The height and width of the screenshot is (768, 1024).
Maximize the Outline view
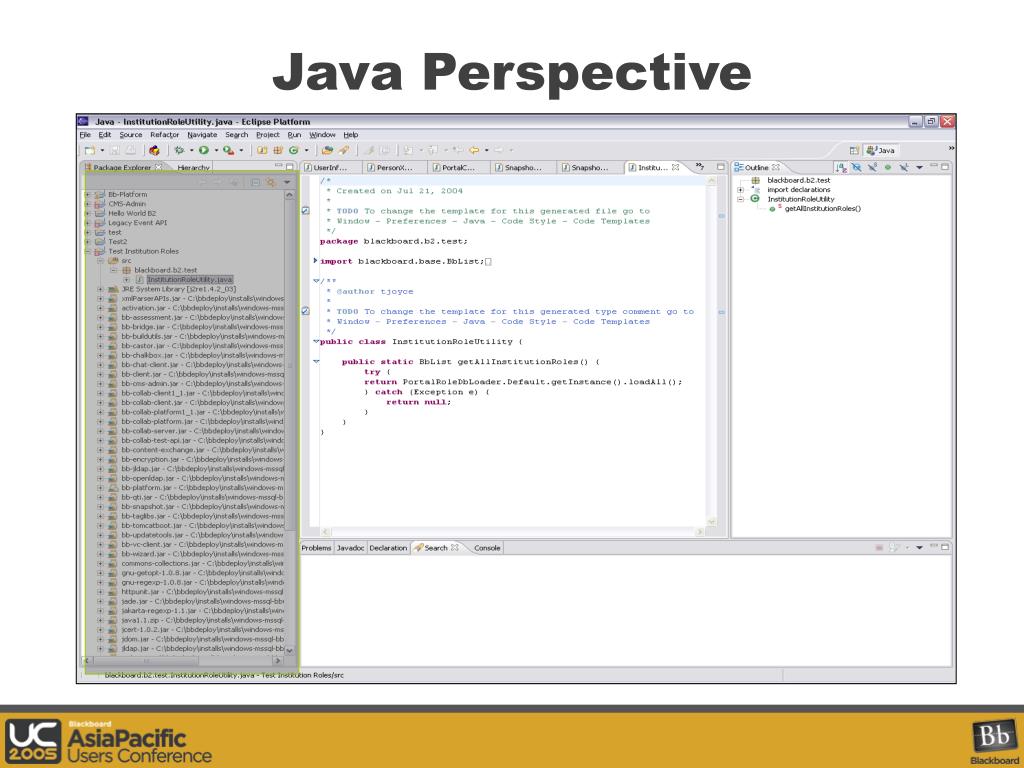pos(945,167)
